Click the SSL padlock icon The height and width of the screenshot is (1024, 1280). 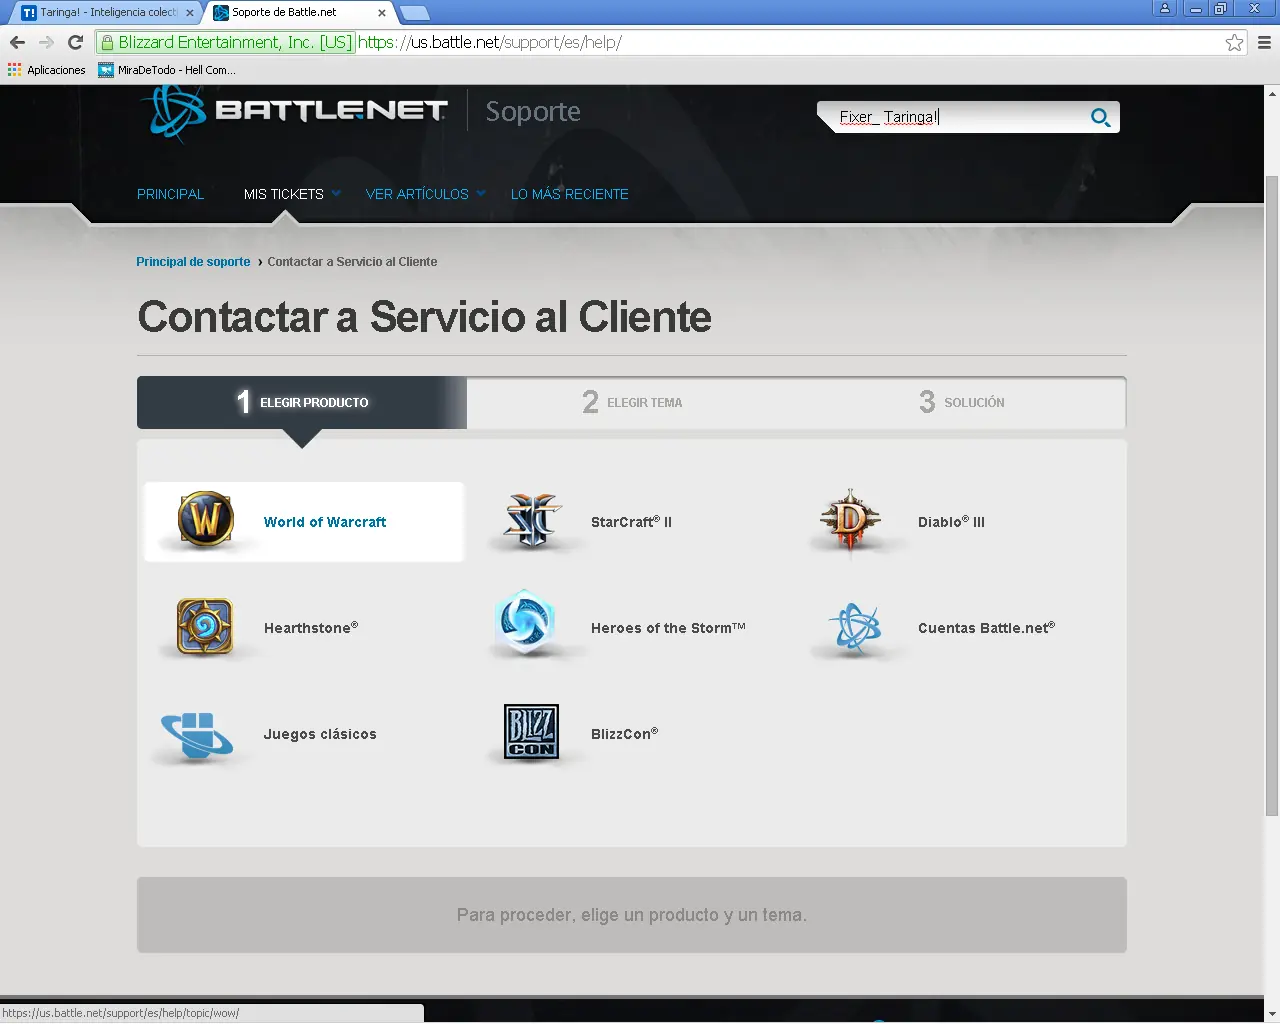pyautogui.click(x=108, y=42)
